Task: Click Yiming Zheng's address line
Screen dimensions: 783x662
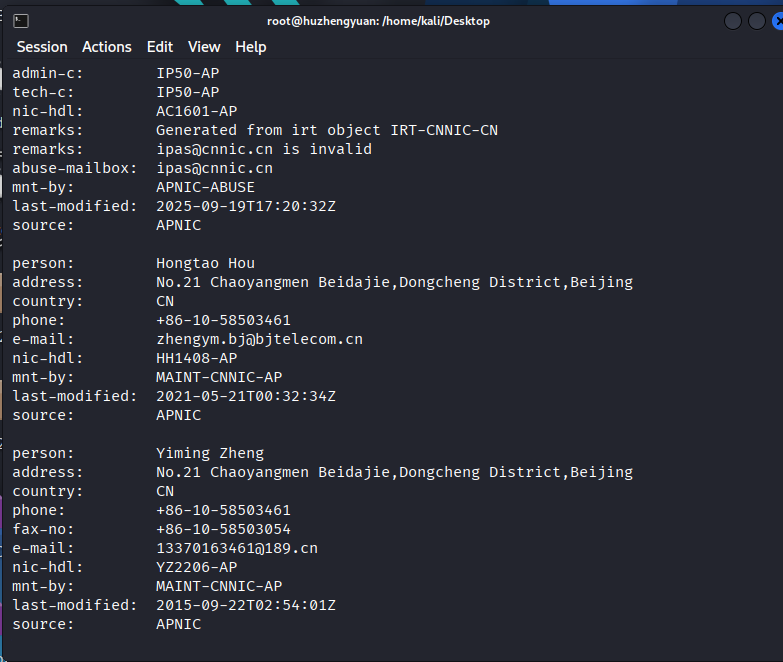Action: 394,472
